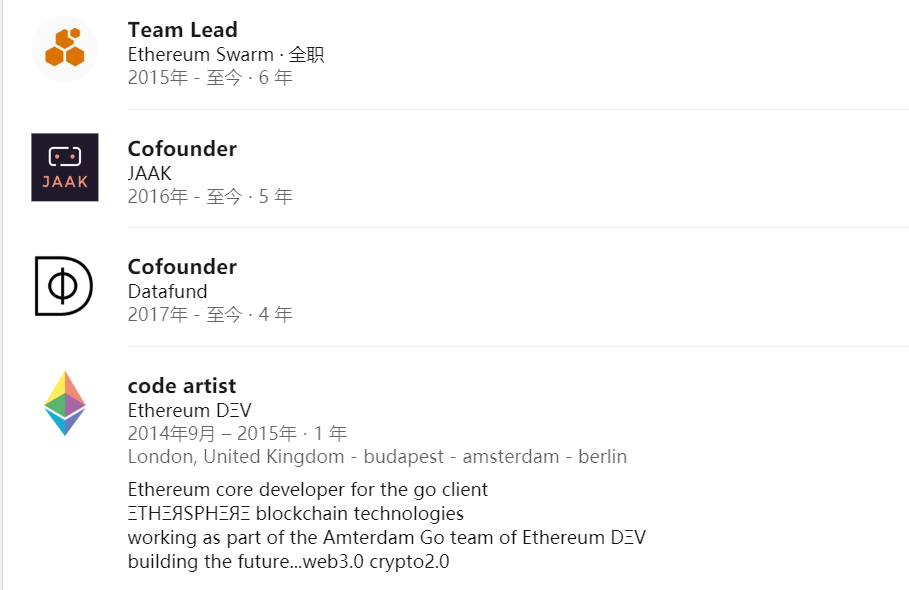Click the Ethereum Swarm company name
Viewport: 909px width, 590px height.
pyautogui.click(x=203, y=54)
